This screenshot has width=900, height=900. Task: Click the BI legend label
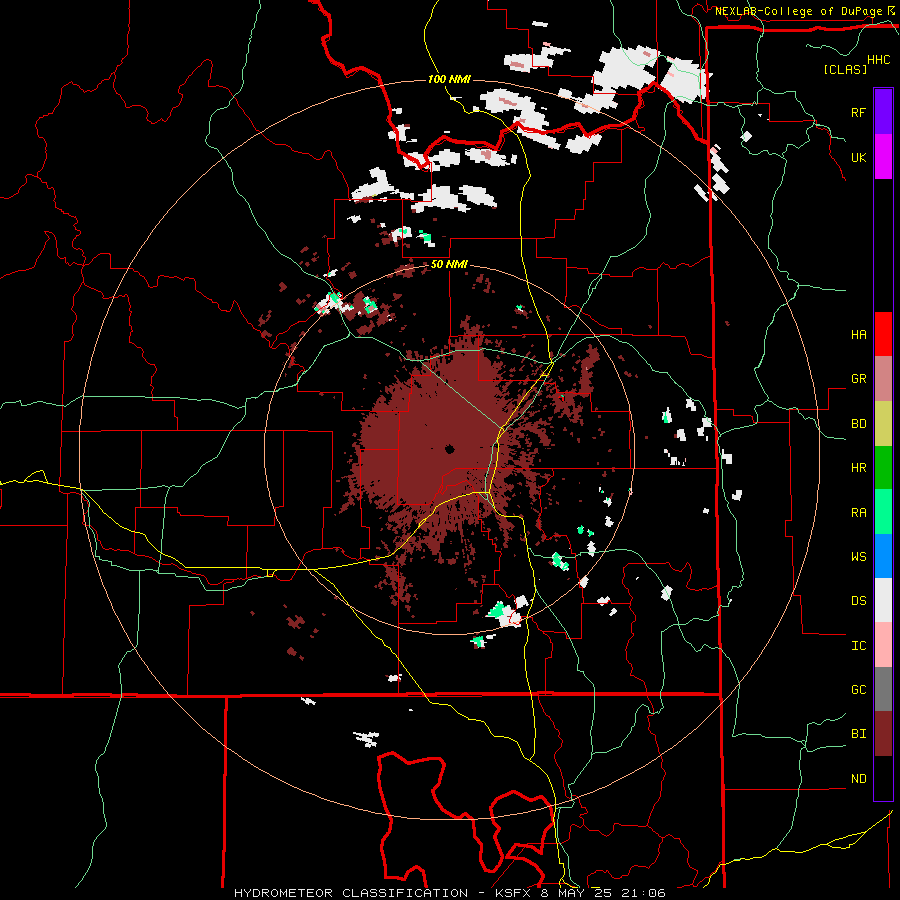pyautogui.click(x=858, y=734)
